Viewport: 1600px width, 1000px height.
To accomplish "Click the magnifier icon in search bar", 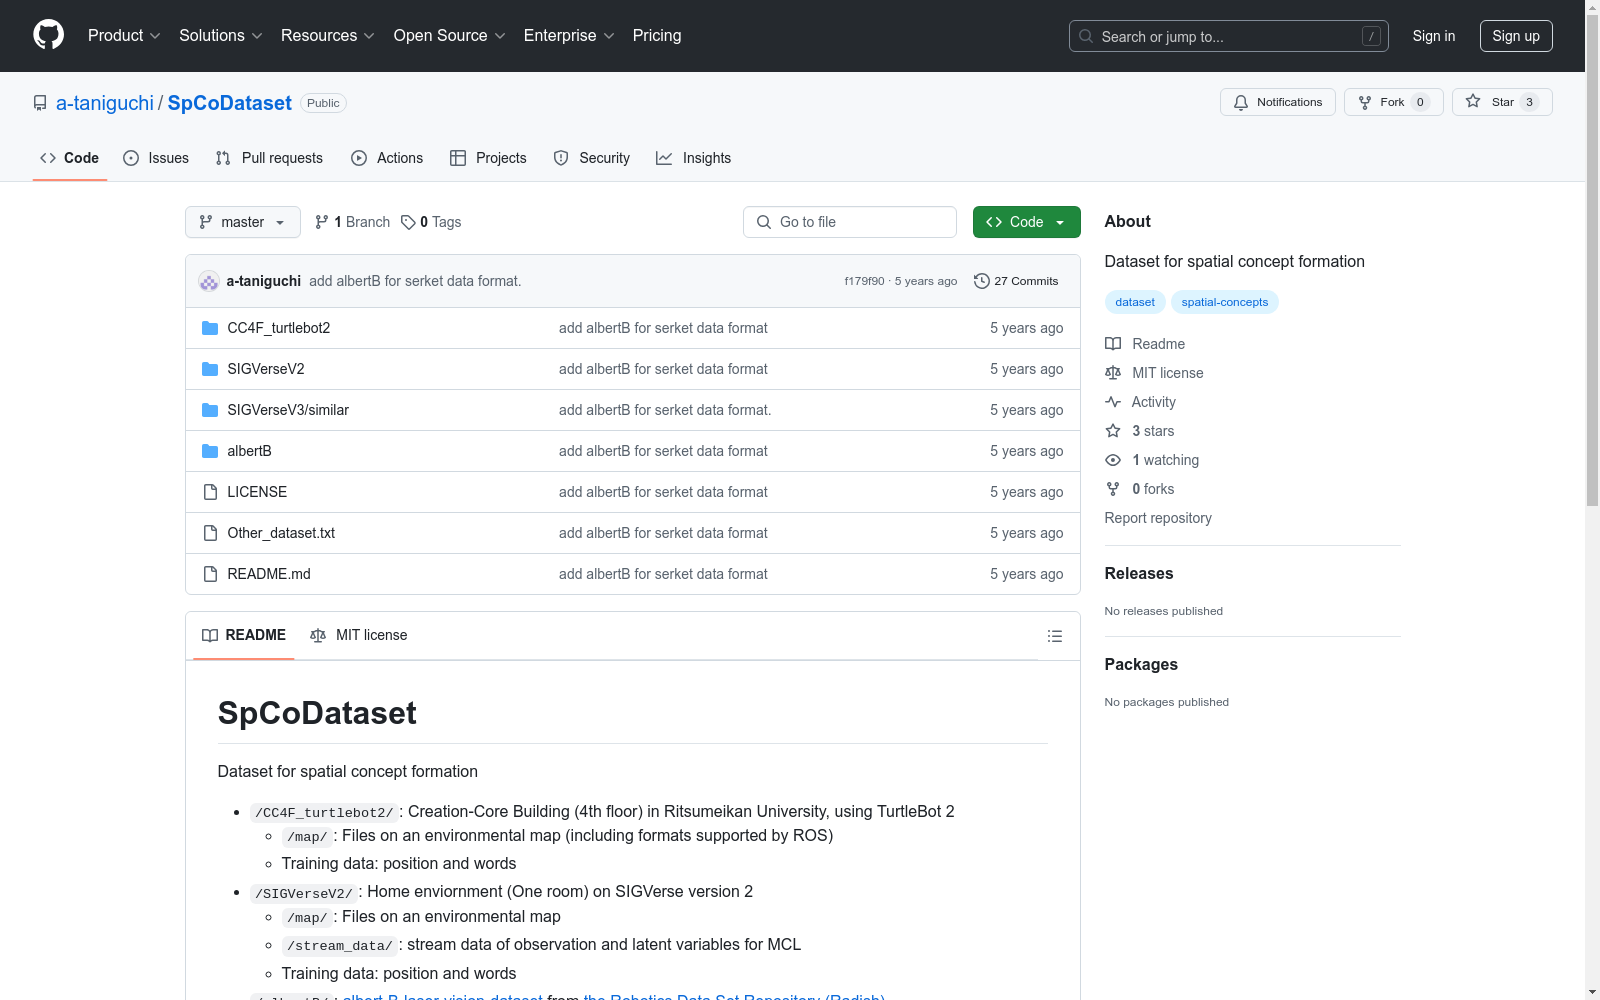I will [x=1086, y=36].
